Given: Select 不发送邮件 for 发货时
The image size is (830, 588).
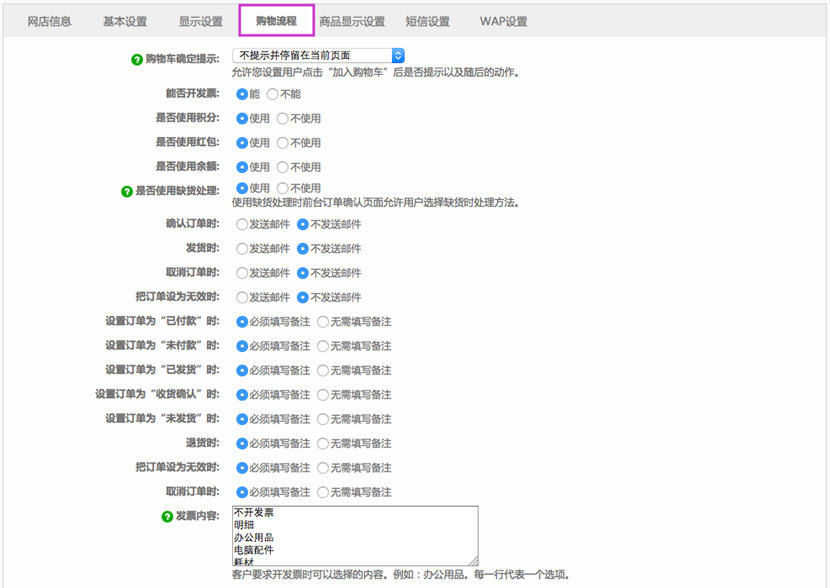Looking at the screenshot, I should [x=303, y=249].
